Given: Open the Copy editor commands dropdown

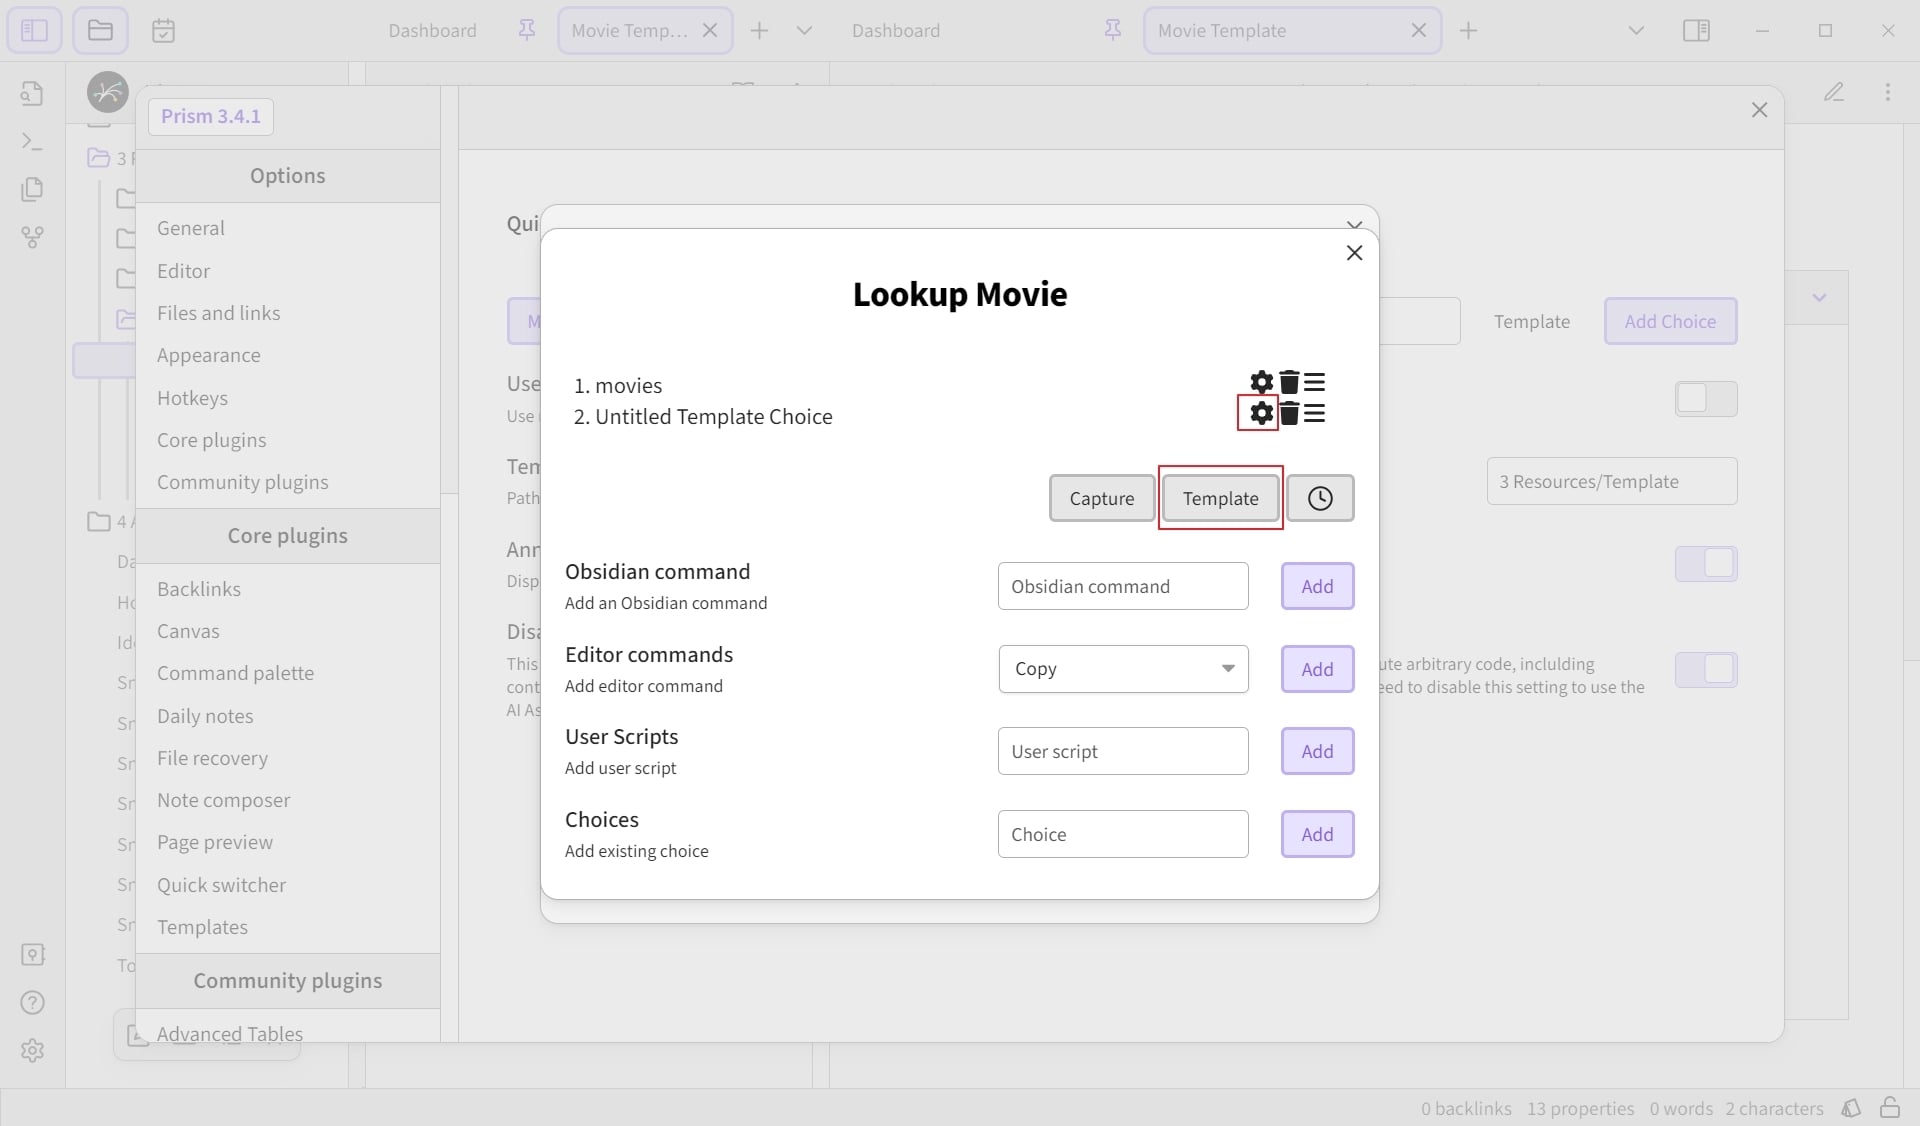Looking at the screenshot, I should click(1123, 669).
